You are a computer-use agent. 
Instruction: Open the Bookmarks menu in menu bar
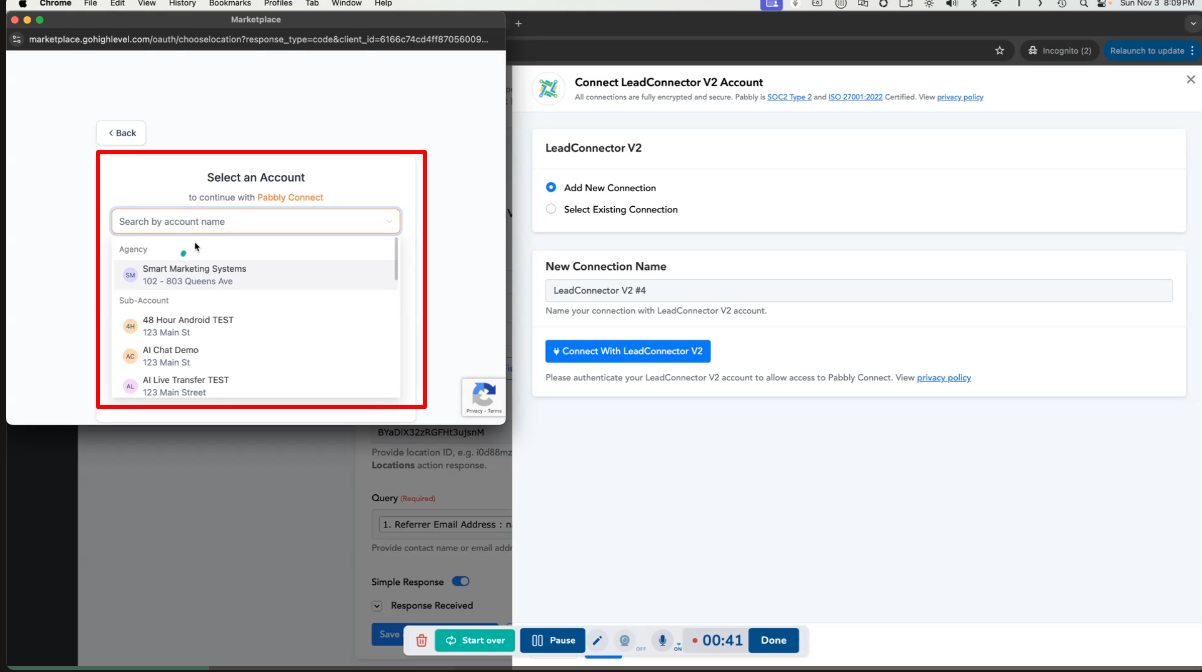229,4
